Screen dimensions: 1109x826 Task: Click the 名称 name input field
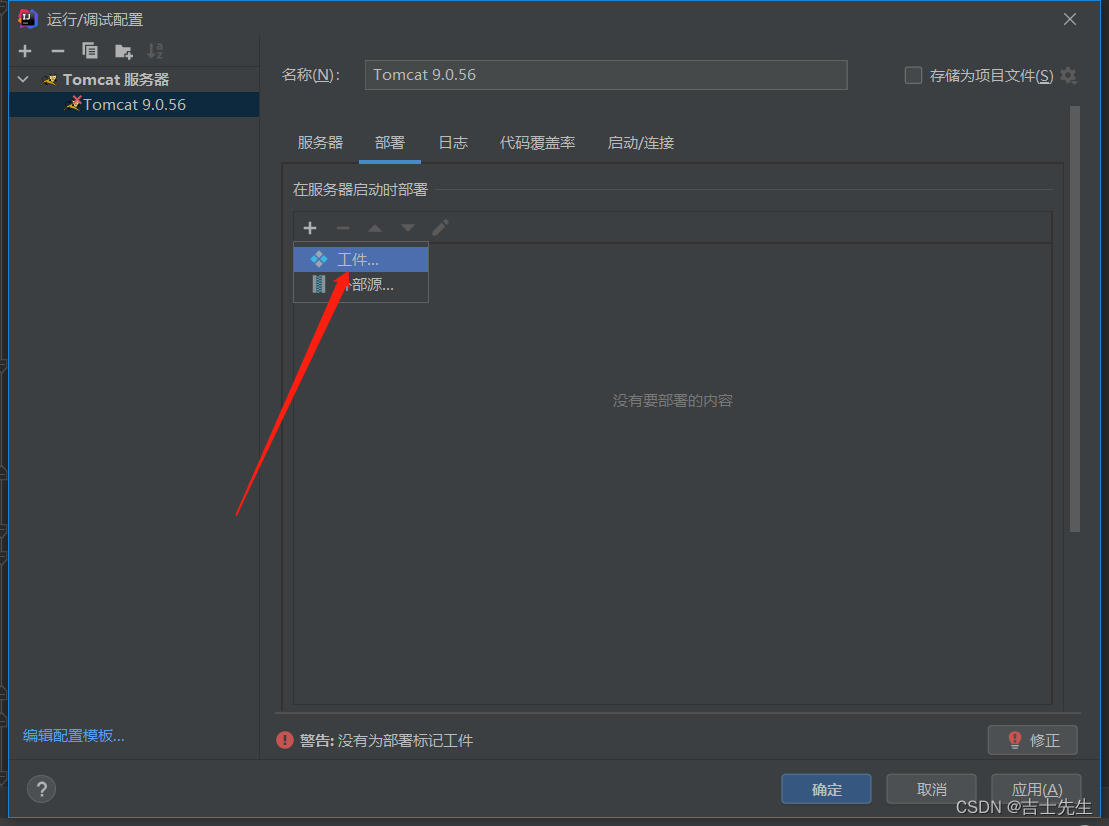click(605, 75)
